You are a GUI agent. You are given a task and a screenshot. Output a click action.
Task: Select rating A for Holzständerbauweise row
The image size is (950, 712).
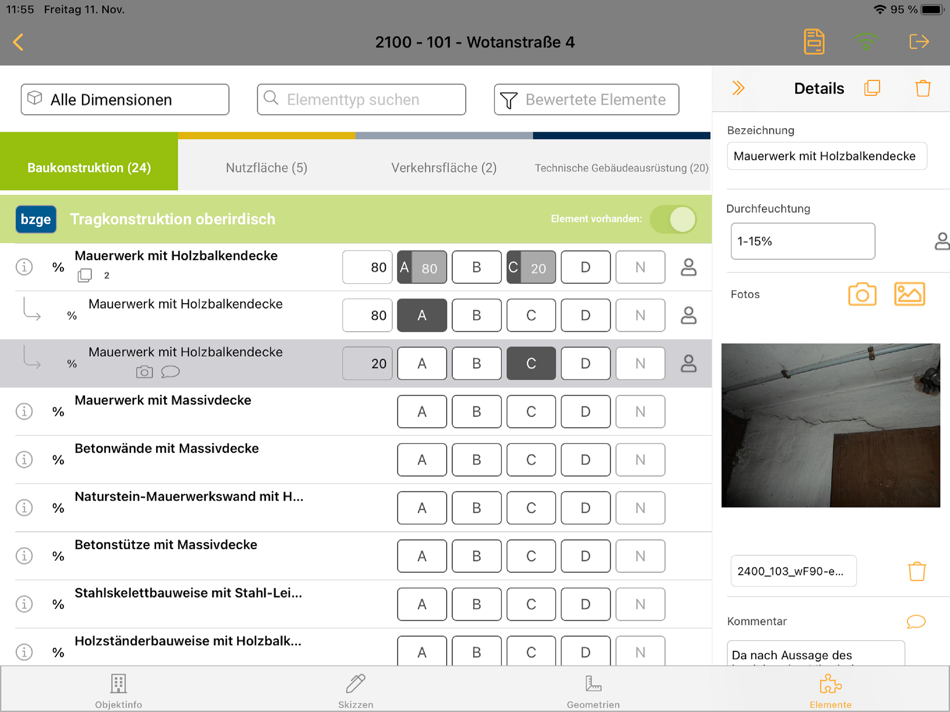[x=422, y=651]
